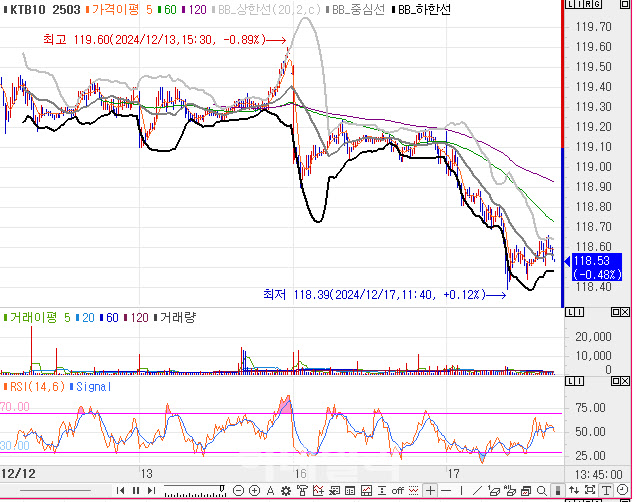Image resolution: width=636 pixels, height=502 pixels.
Task: Click the KTB10 2503 symbol label
Action: click(43, 9)
